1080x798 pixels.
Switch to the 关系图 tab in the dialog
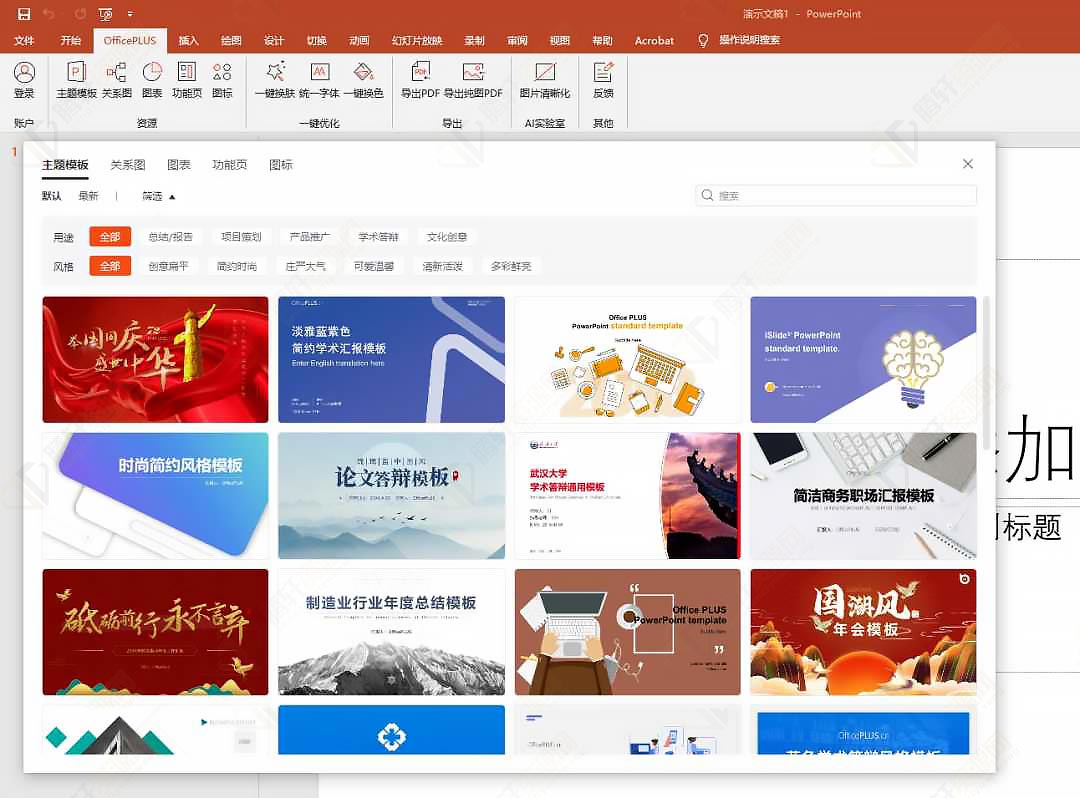(127, 163)
